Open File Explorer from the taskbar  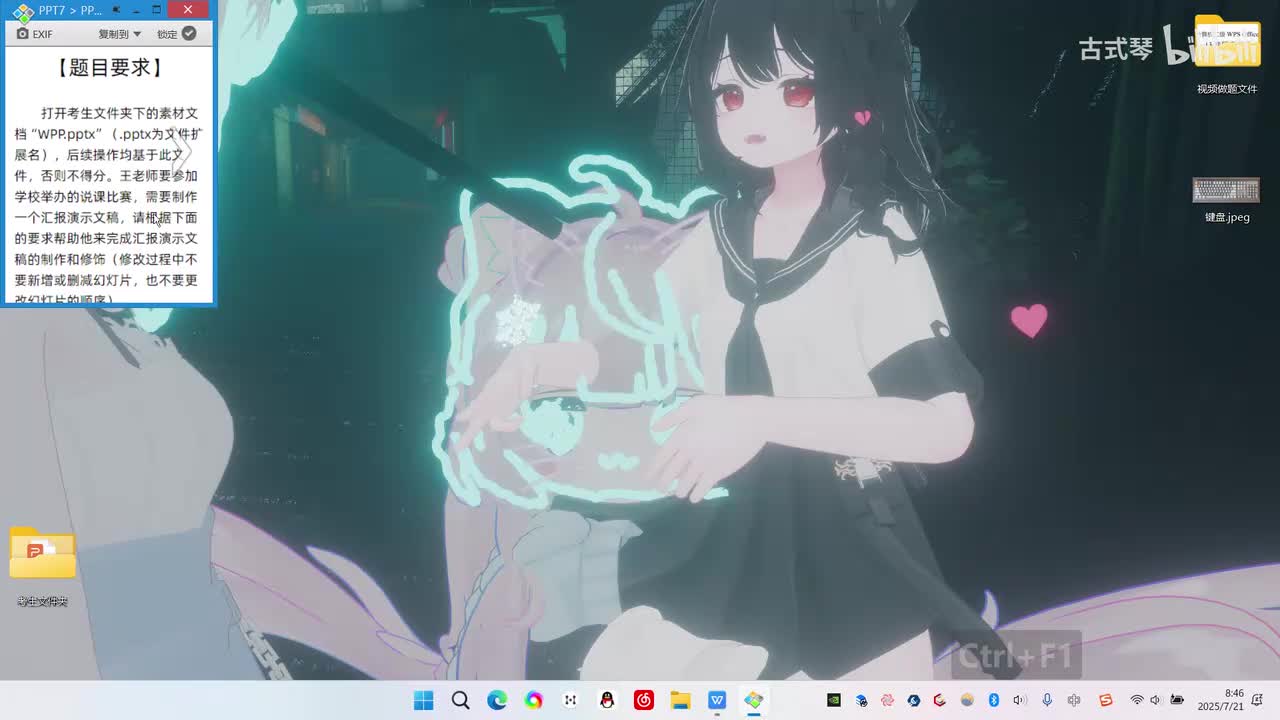pyautogui.click(x=680, y=700)
